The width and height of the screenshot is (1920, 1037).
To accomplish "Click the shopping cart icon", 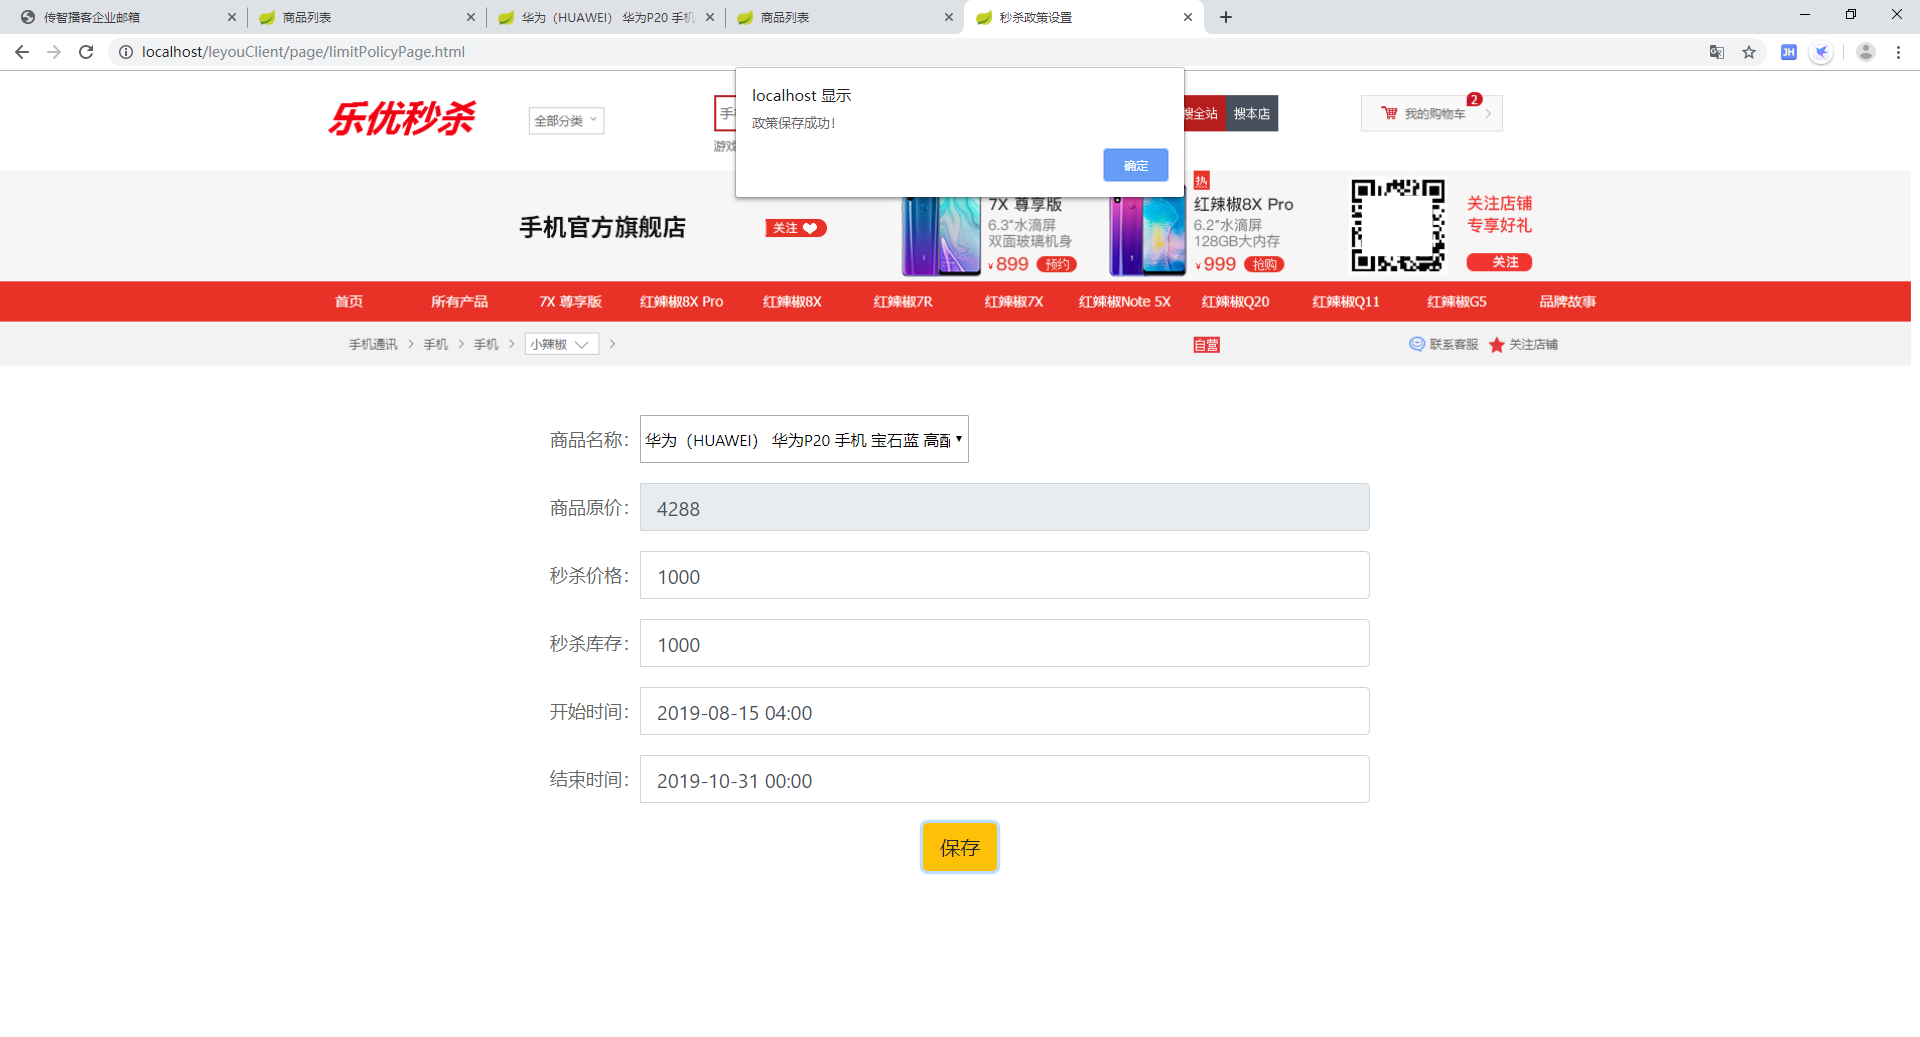I will [1389, 113].
